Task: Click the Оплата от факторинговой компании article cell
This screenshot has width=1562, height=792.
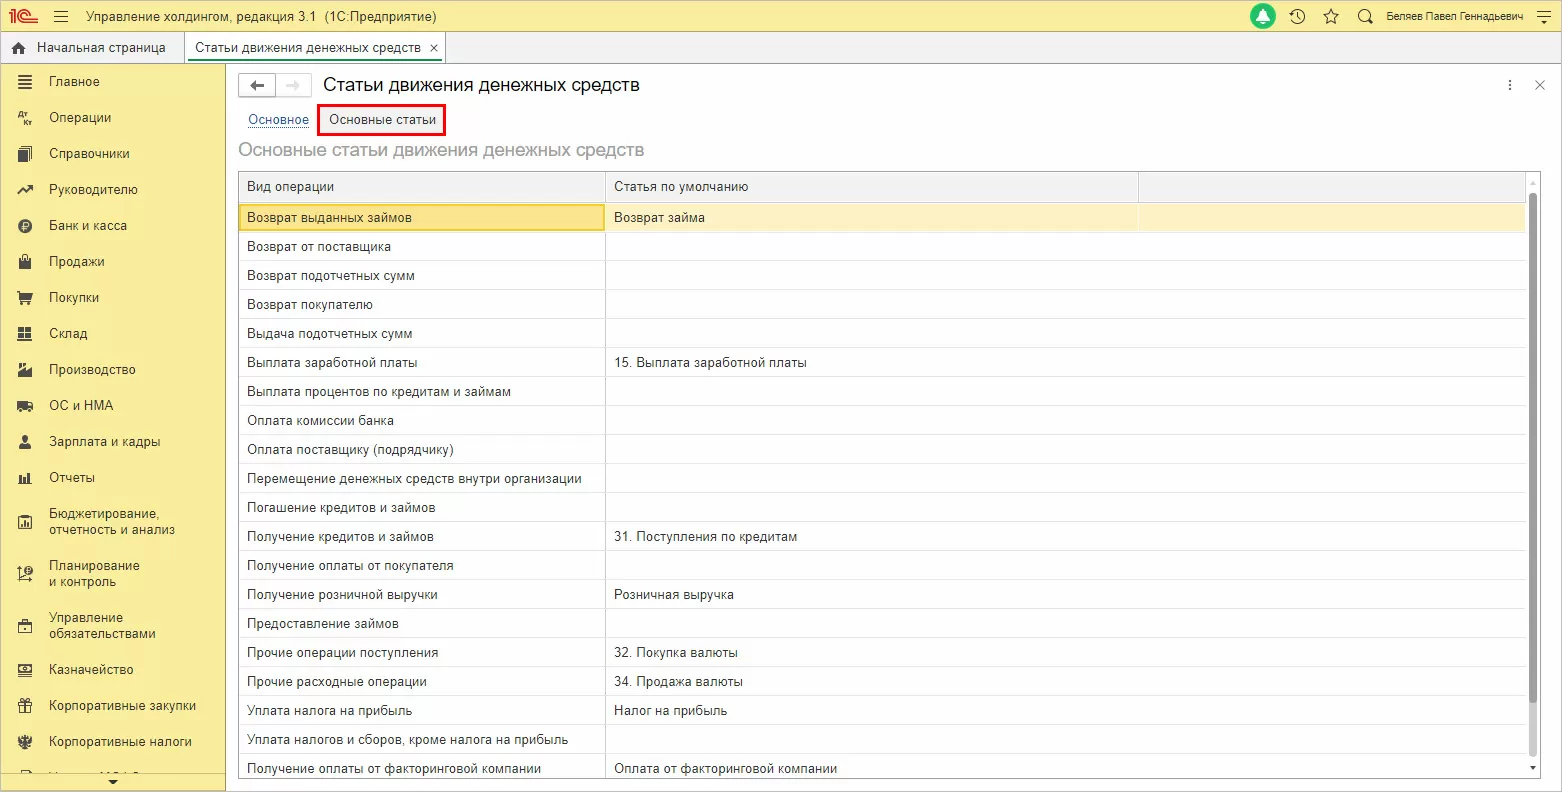Action: coord(872,768)
